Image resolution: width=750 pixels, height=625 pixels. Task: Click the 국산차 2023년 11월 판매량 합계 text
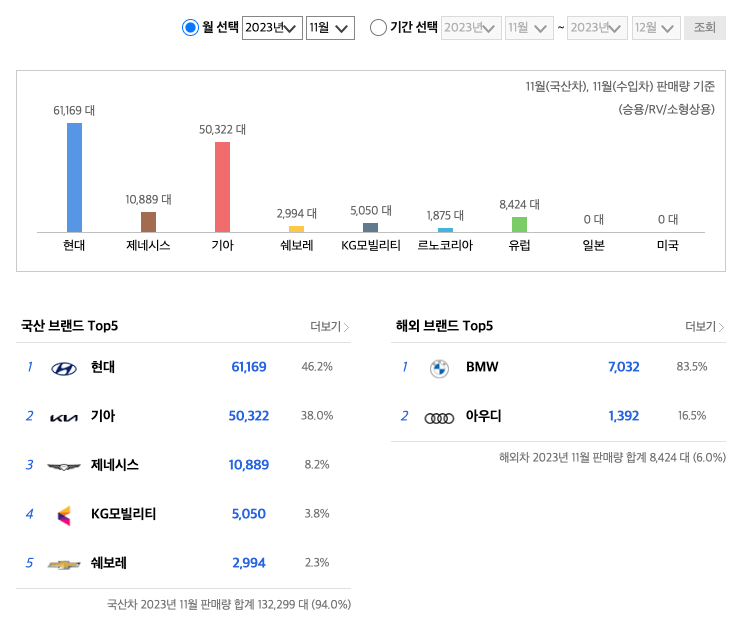[x=229, y=604]
